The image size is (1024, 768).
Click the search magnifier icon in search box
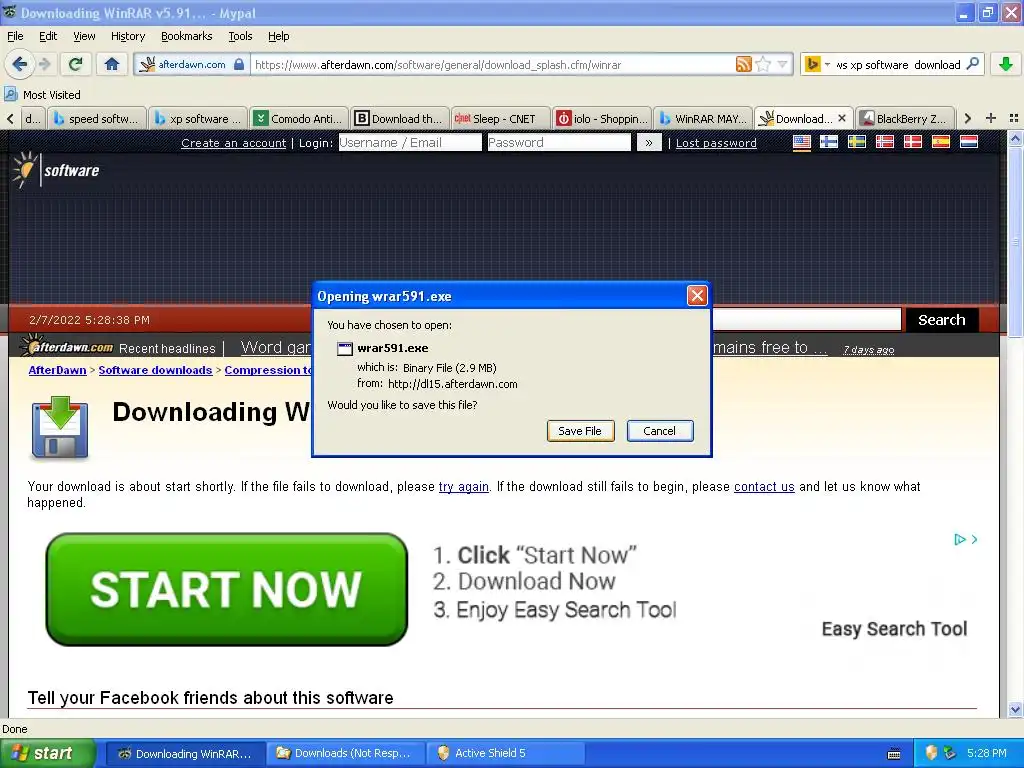tap(972, 64)
